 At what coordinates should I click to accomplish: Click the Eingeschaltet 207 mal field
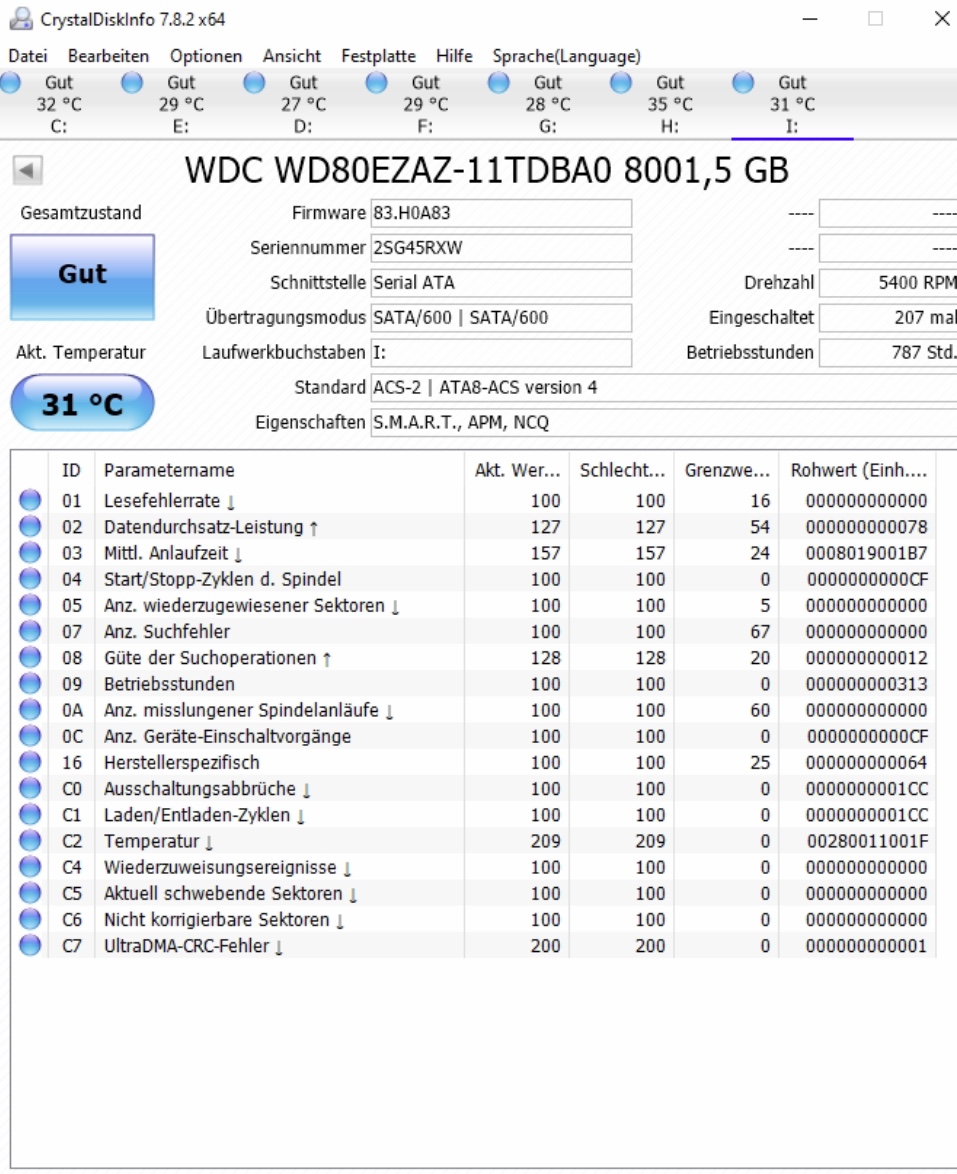888,317
